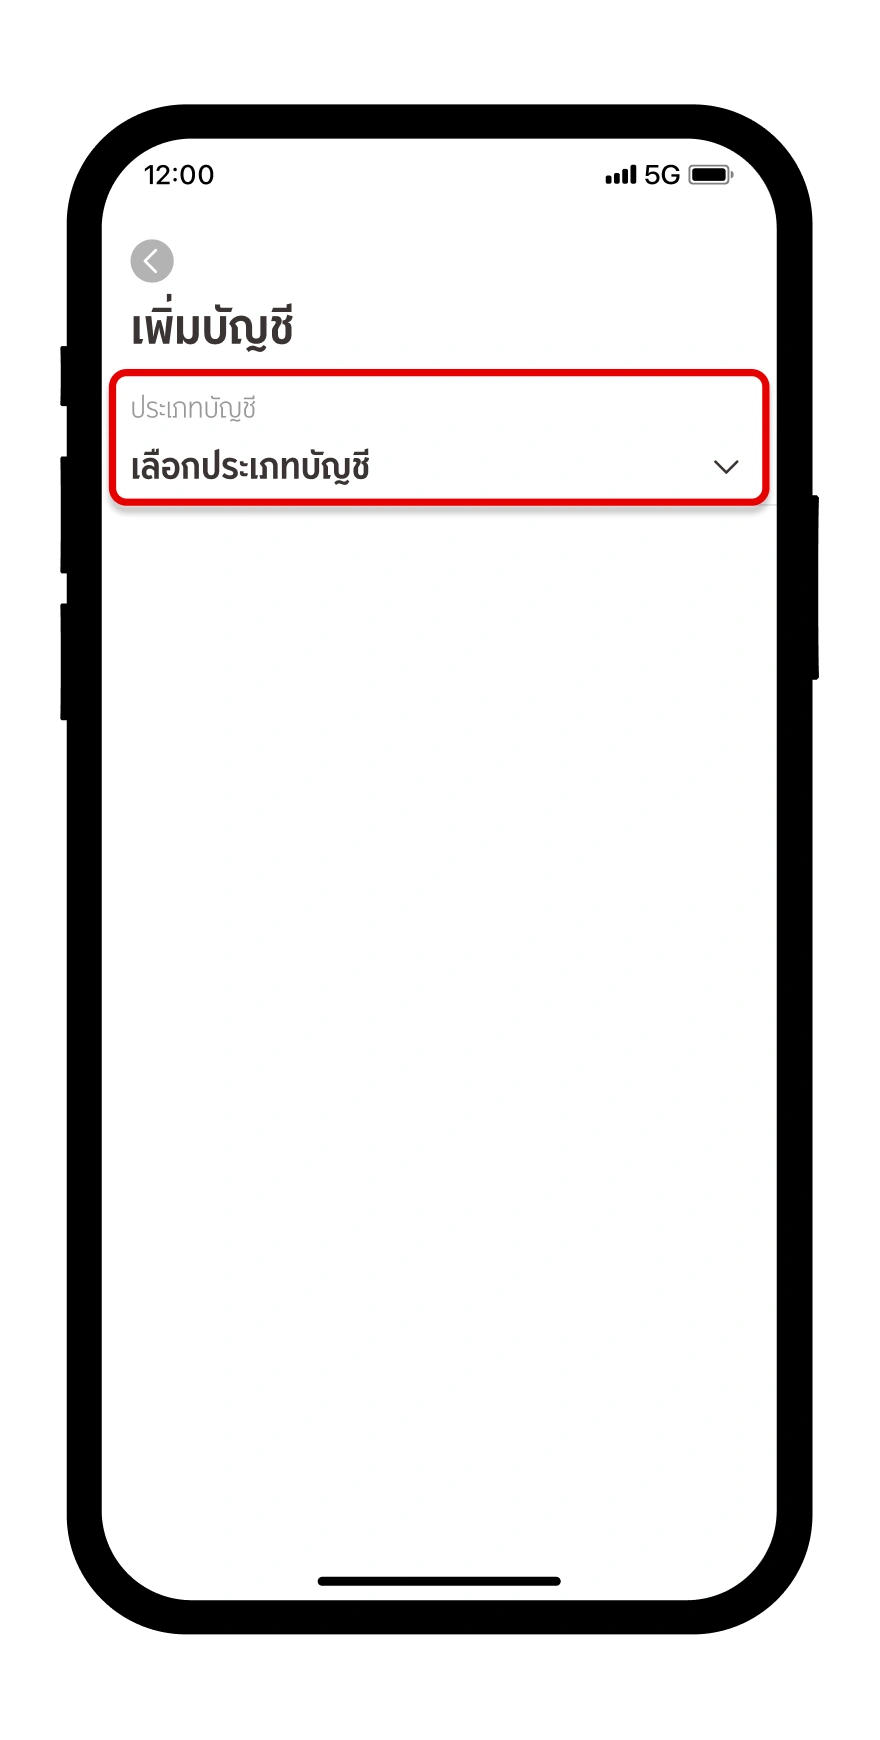
Task: Open the เลือกประเภทบัญชี dropdown
Action: [438, 437]
